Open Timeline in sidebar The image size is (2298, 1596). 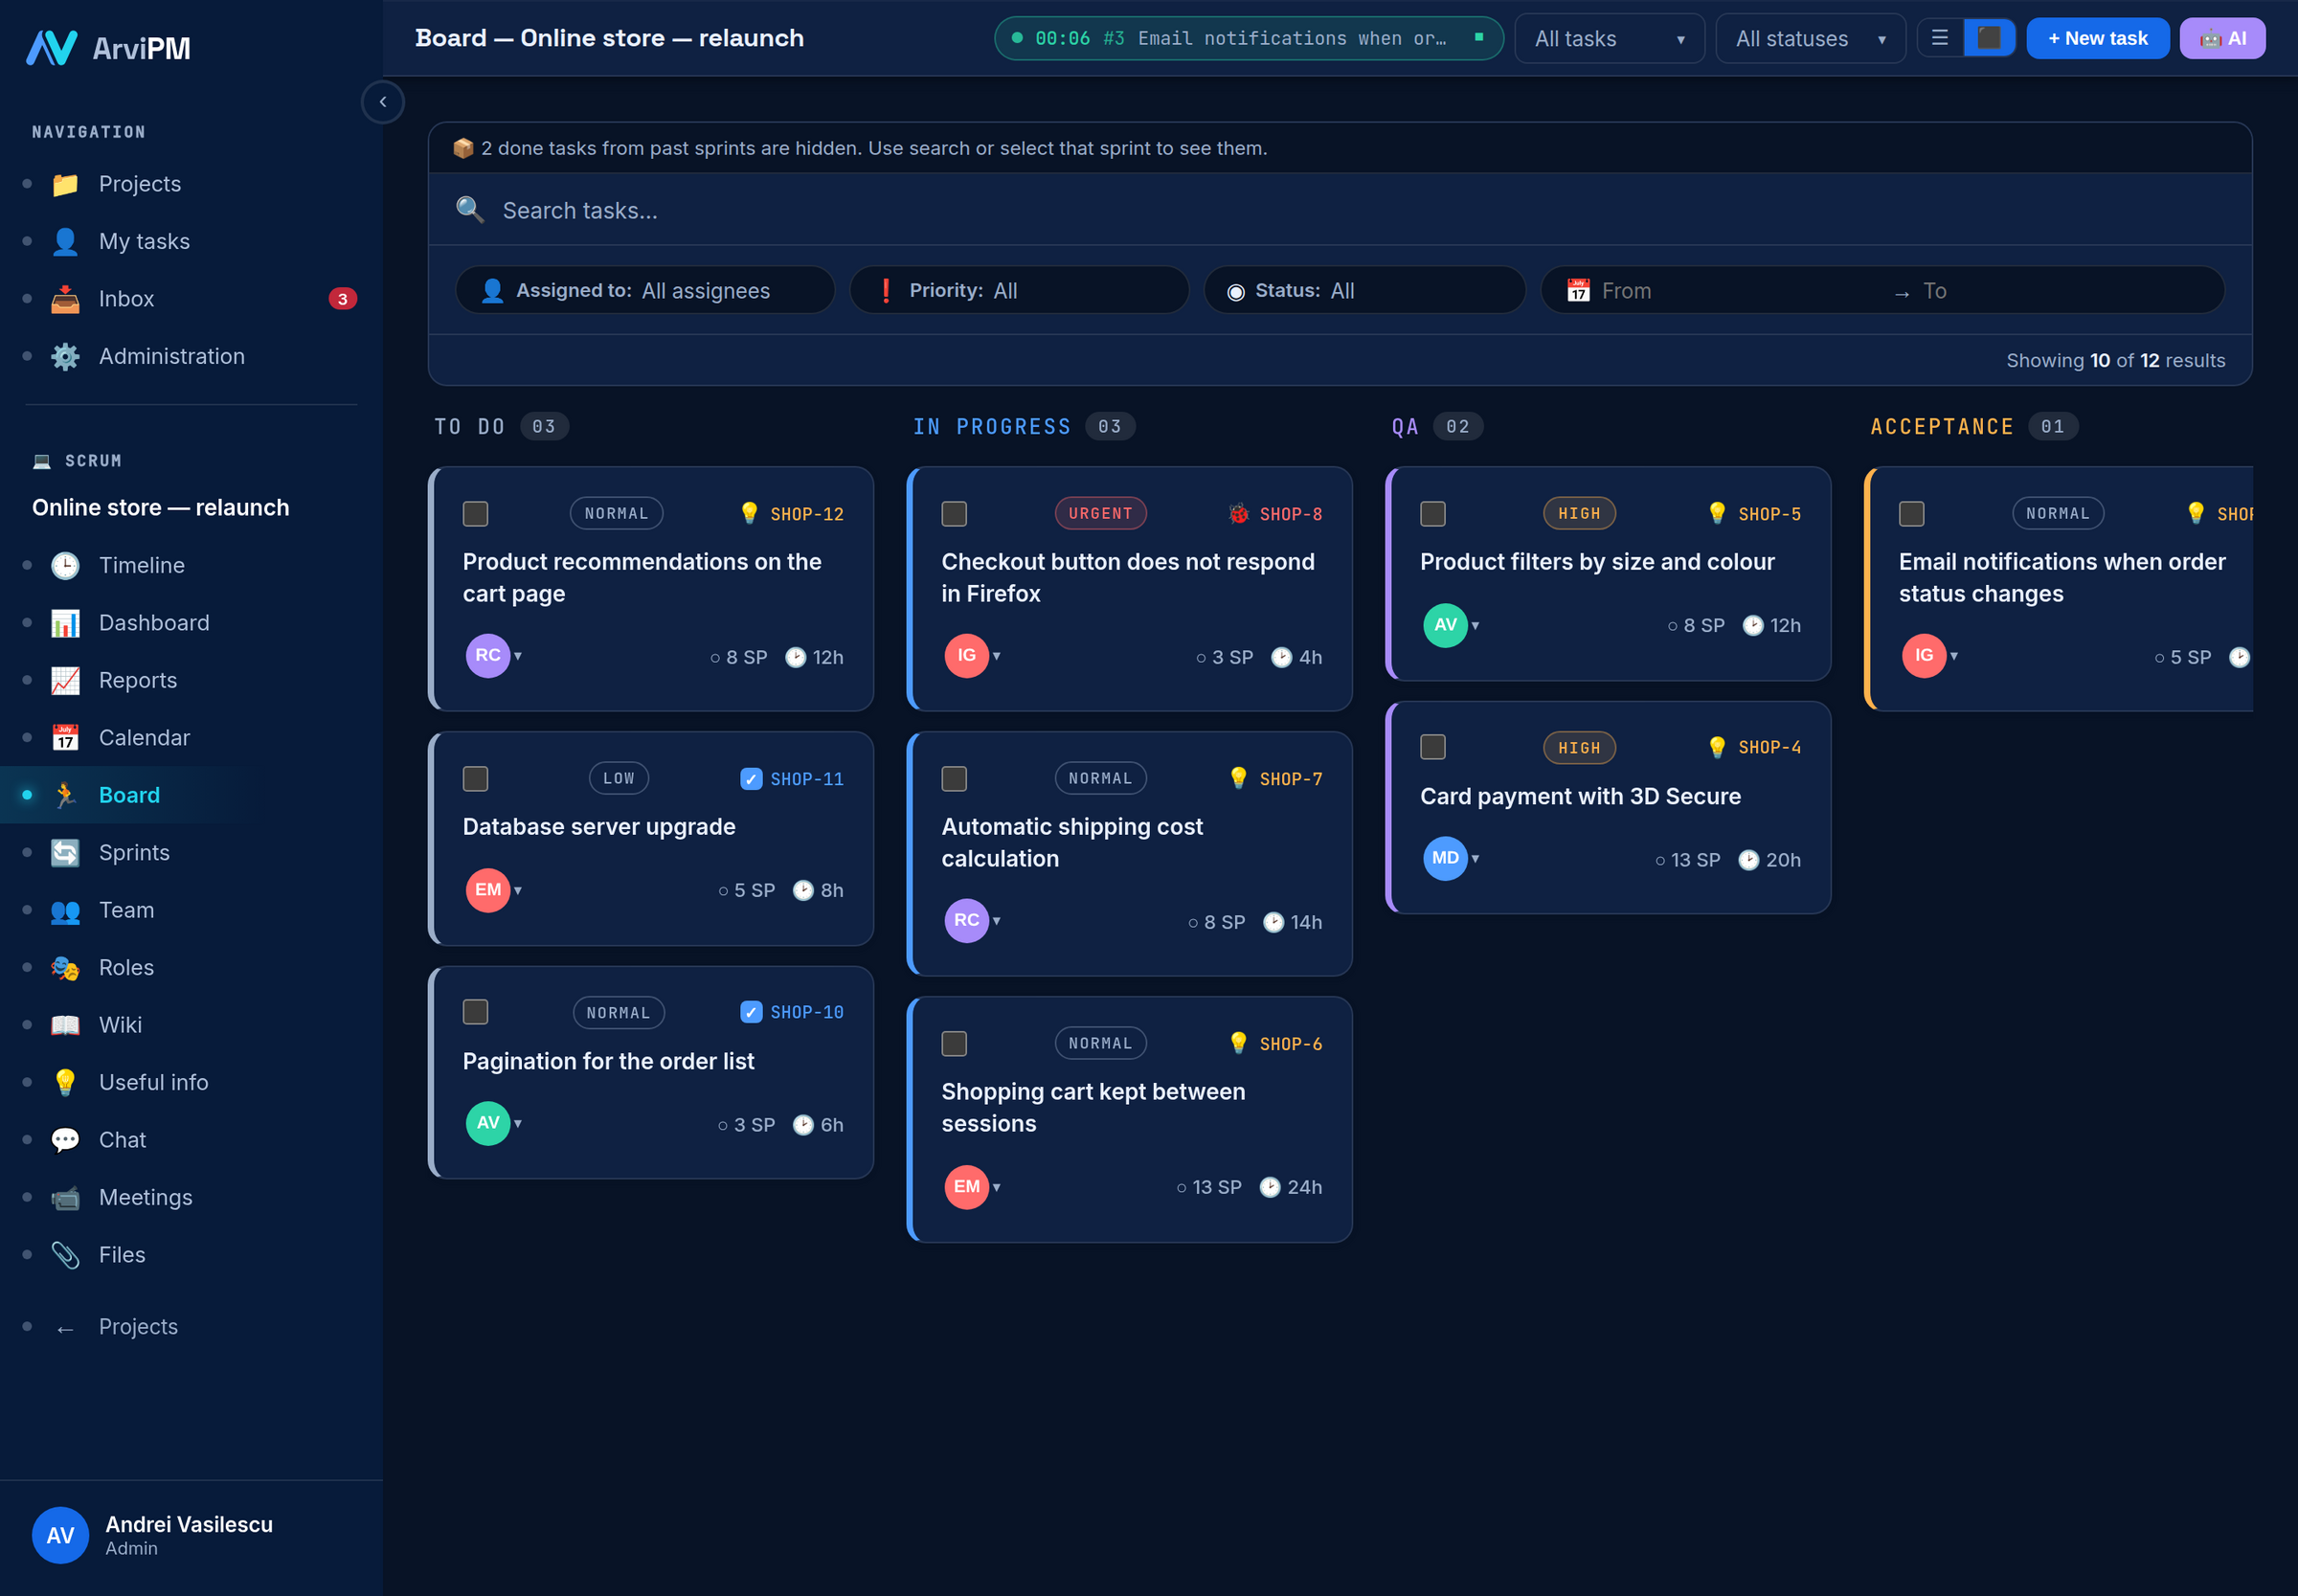(192, 565)
